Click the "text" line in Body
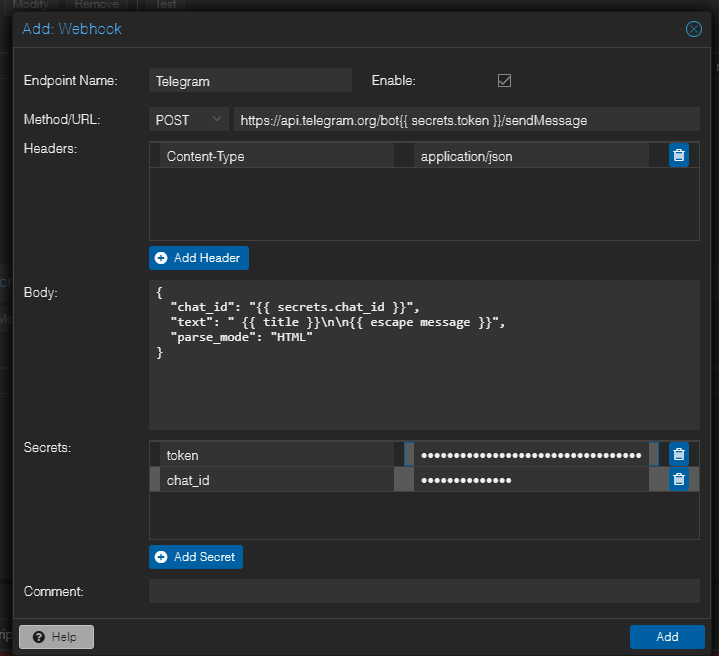 pos(337,322)
